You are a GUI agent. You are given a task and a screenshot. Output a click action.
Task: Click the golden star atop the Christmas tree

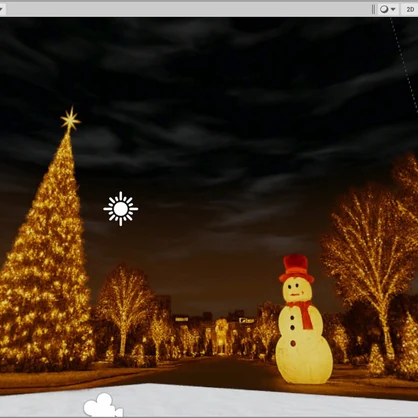click(70, 120)
